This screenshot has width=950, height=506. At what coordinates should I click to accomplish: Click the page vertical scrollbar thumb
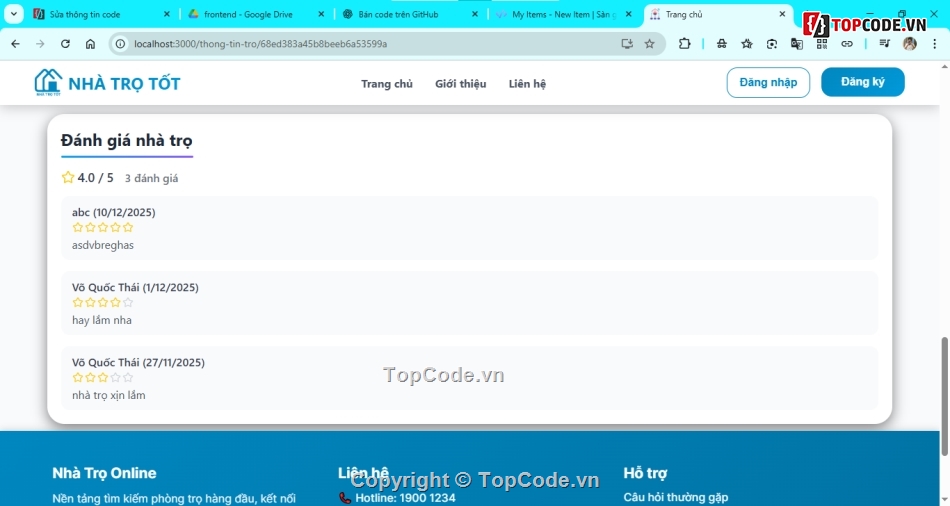point(944,397)
